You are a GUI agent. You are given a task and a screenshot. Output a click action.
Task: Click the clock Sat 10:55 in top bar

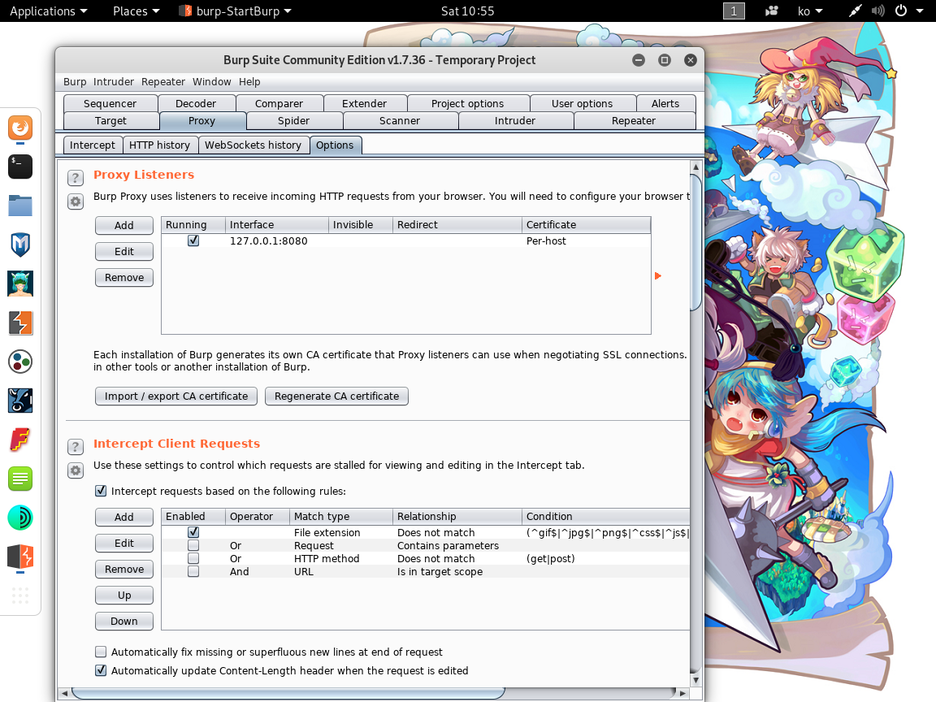pos(467,11)
